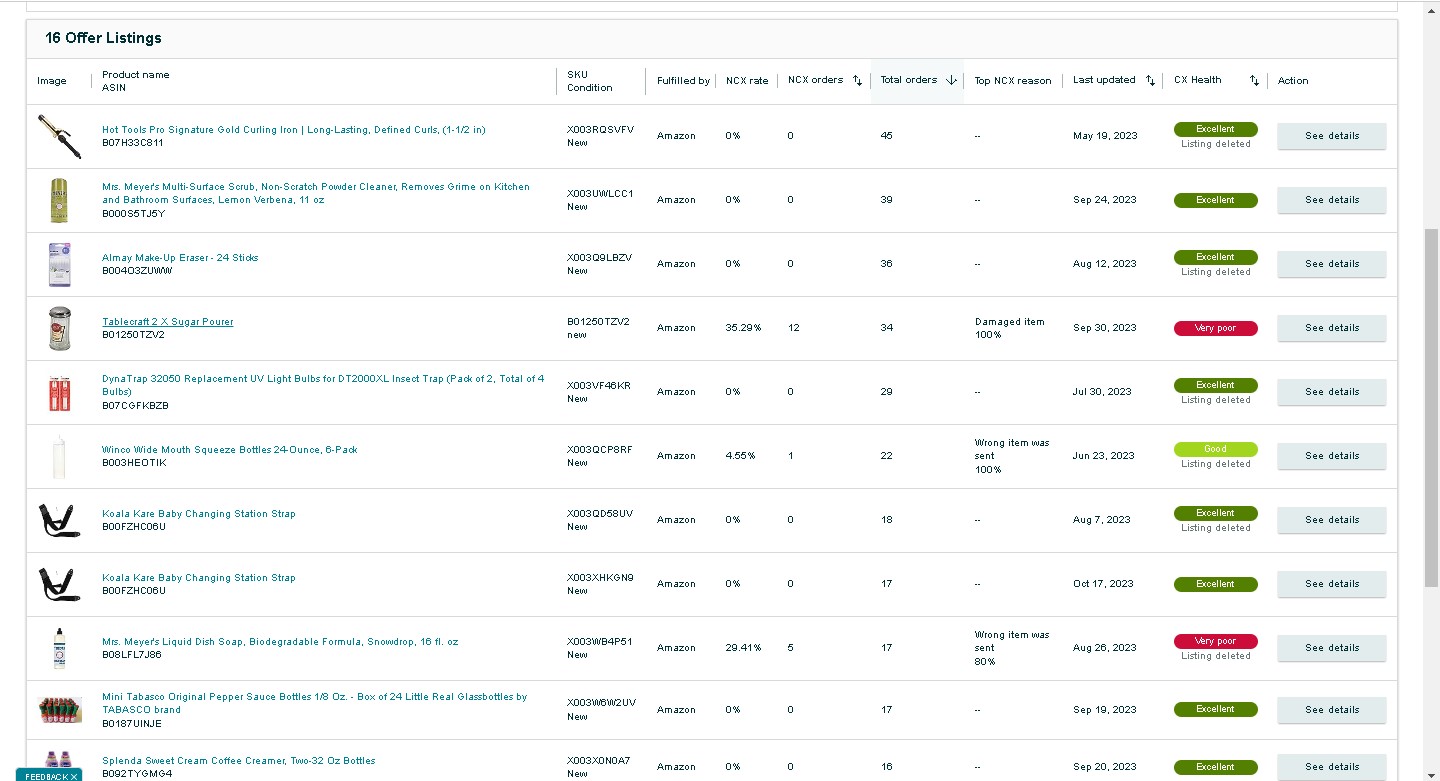Viewport: 1440px width, 781px height.
Task: Open Koala Kare strap image for SKU X003QD58UV
Action: (x=59, y=520)
